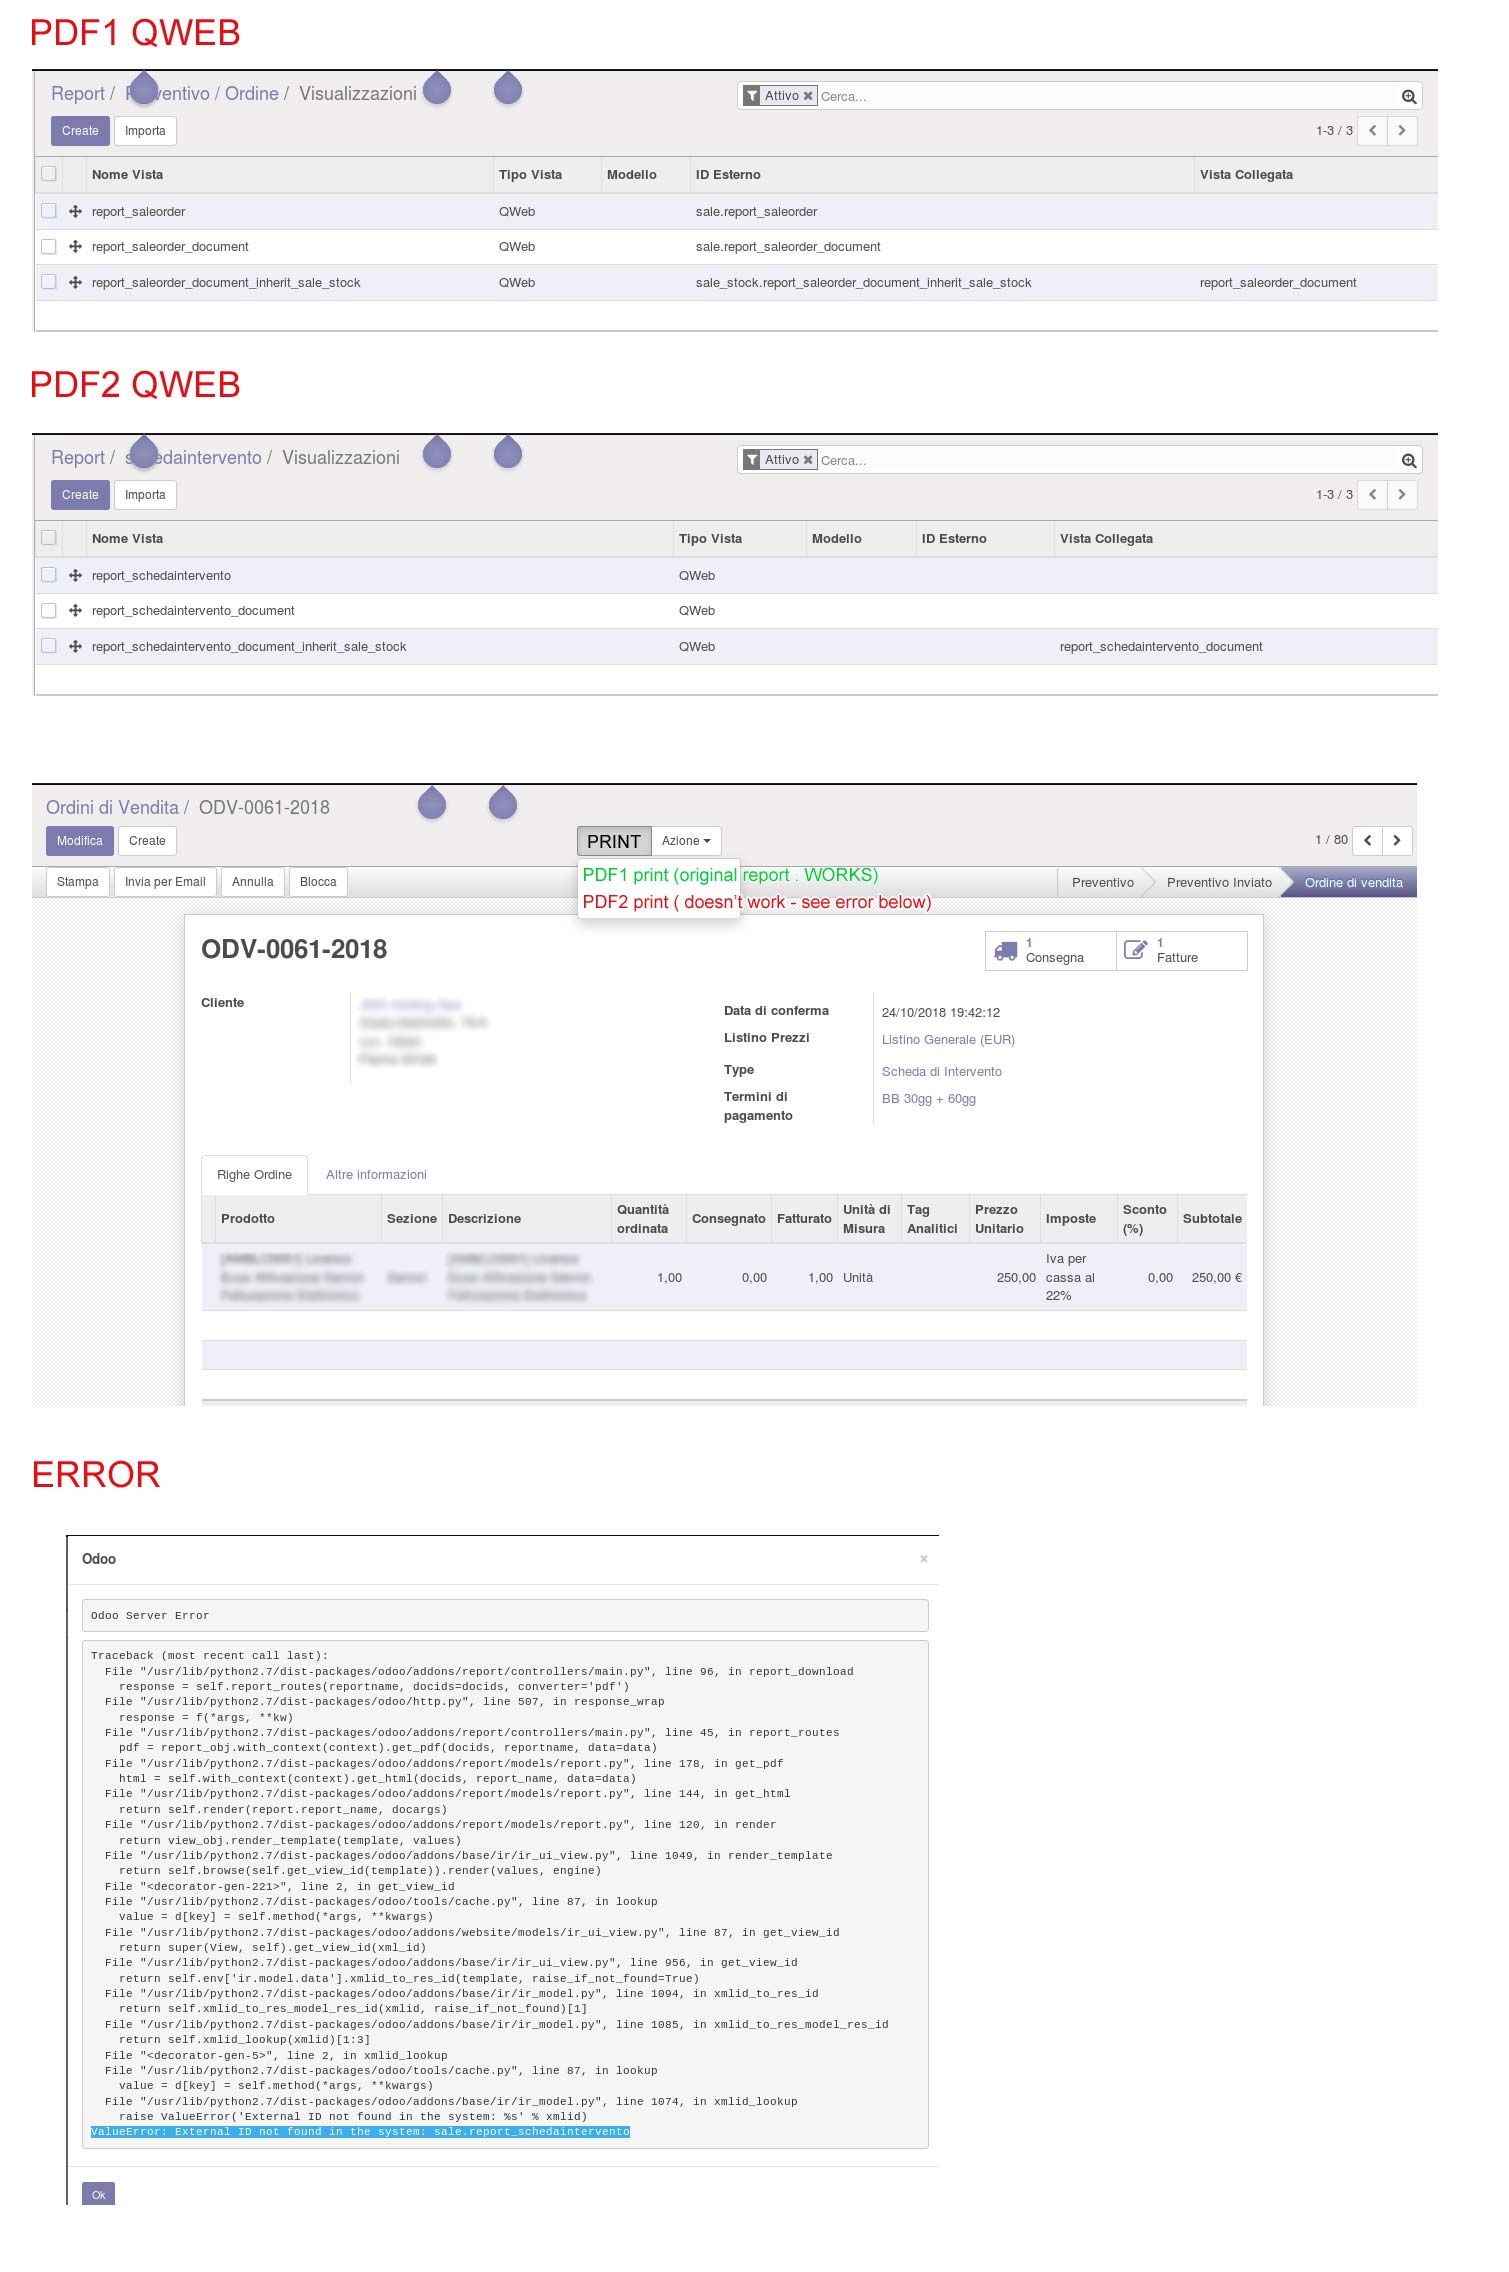Click drag handle of report_schedaintervento_document_inherit_sale_stock row
The width and height of the screenshot is (1509, 2272).
pos(75,647)
